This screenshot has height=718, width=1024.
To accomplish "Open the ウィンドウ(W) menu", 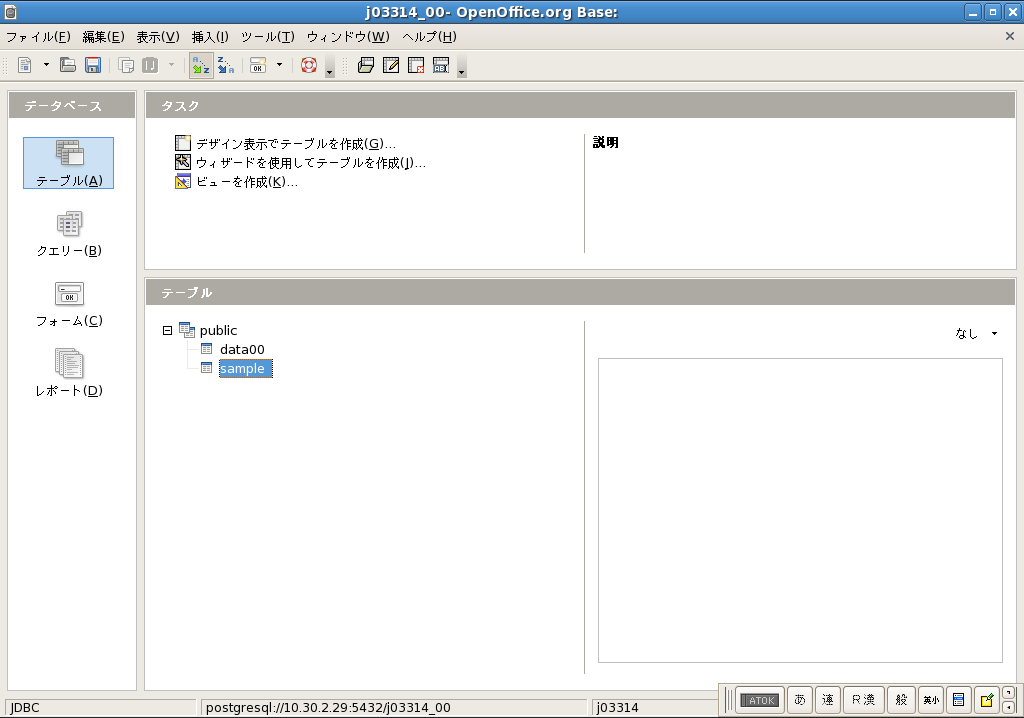I will (348, 37).
